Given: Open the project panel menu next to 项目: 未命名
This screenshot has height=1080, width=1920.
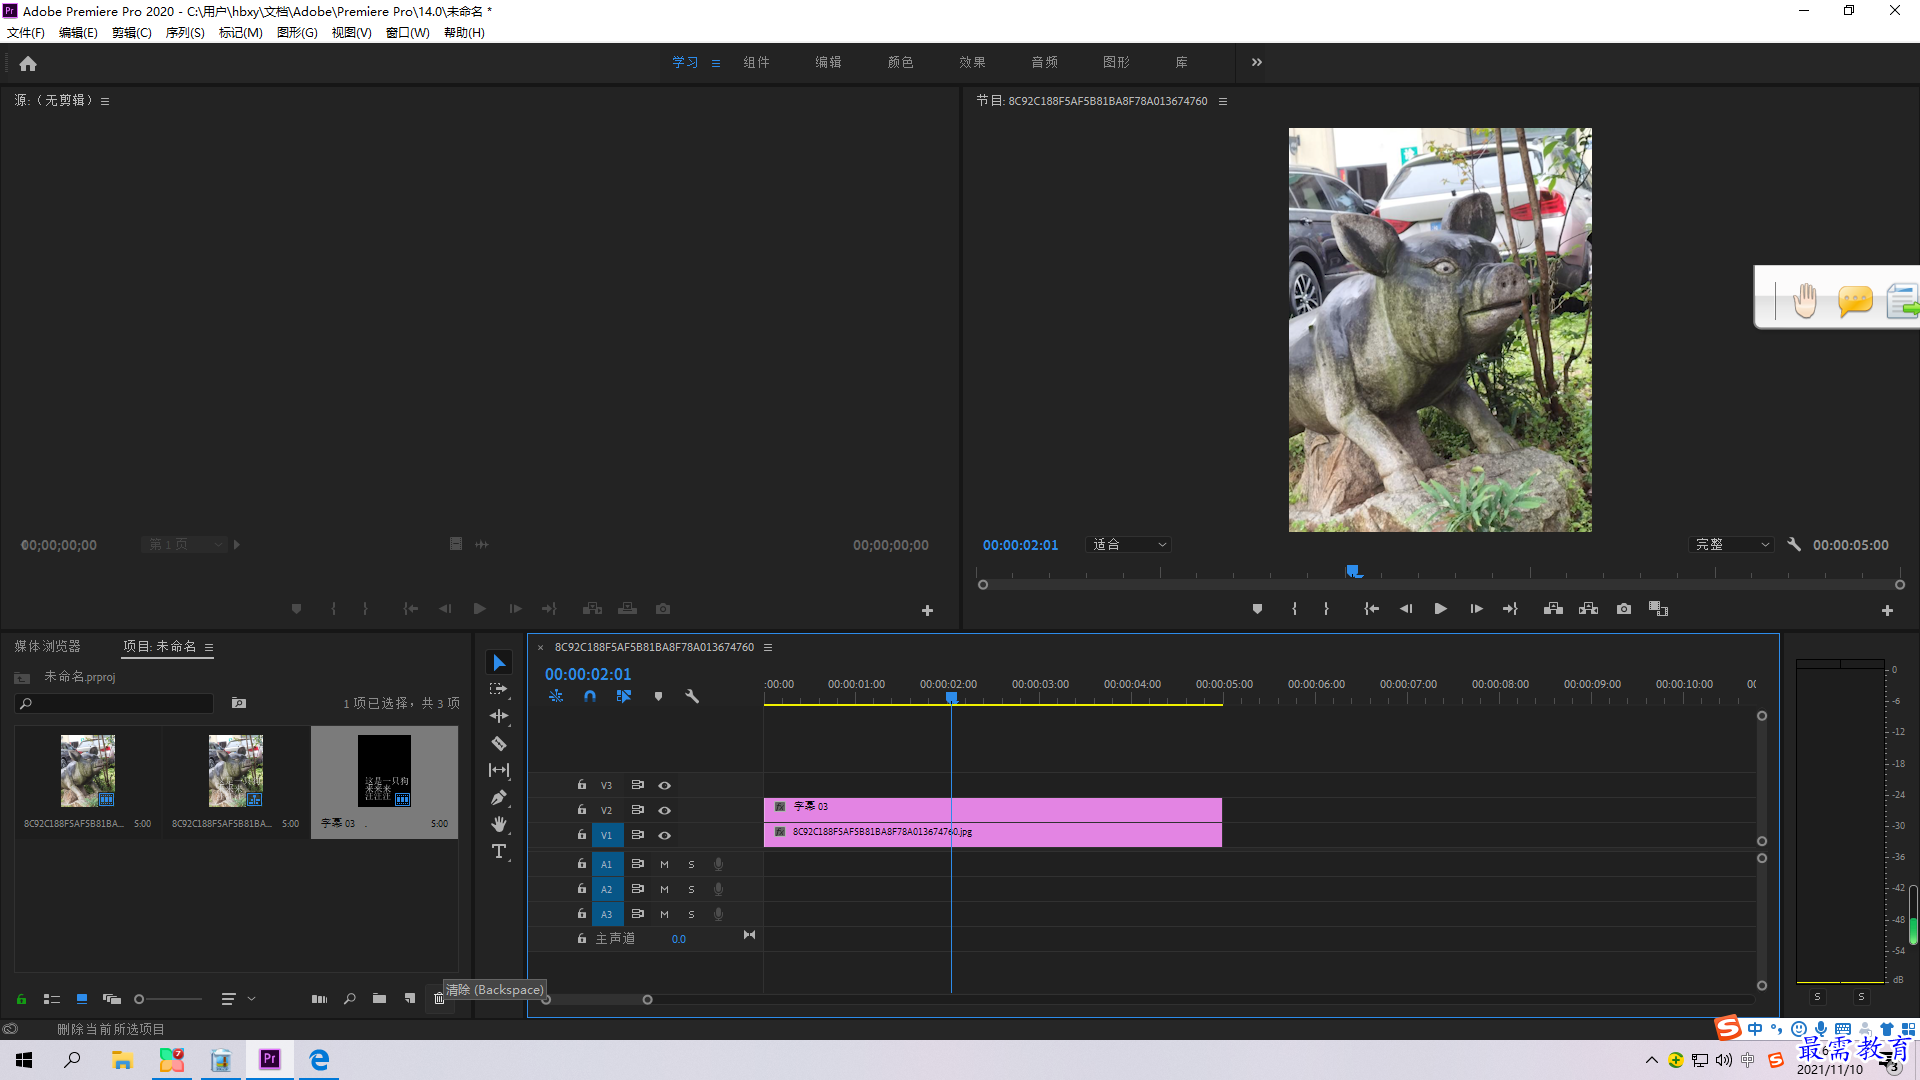Looking at the screenshot, I should (209, 647).
